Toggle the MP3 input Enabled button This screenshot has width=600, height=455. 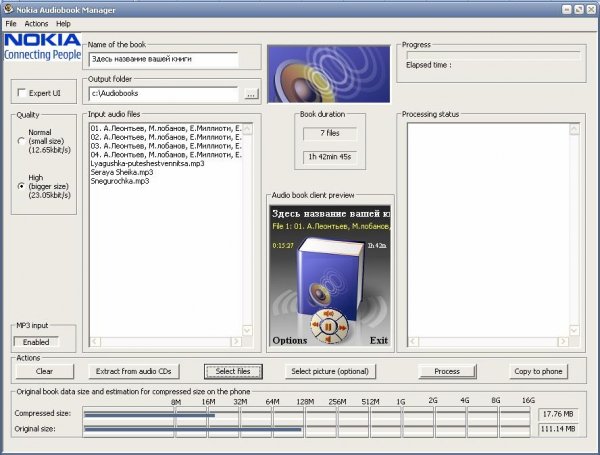pyautogui.click(x=36, y=342)
